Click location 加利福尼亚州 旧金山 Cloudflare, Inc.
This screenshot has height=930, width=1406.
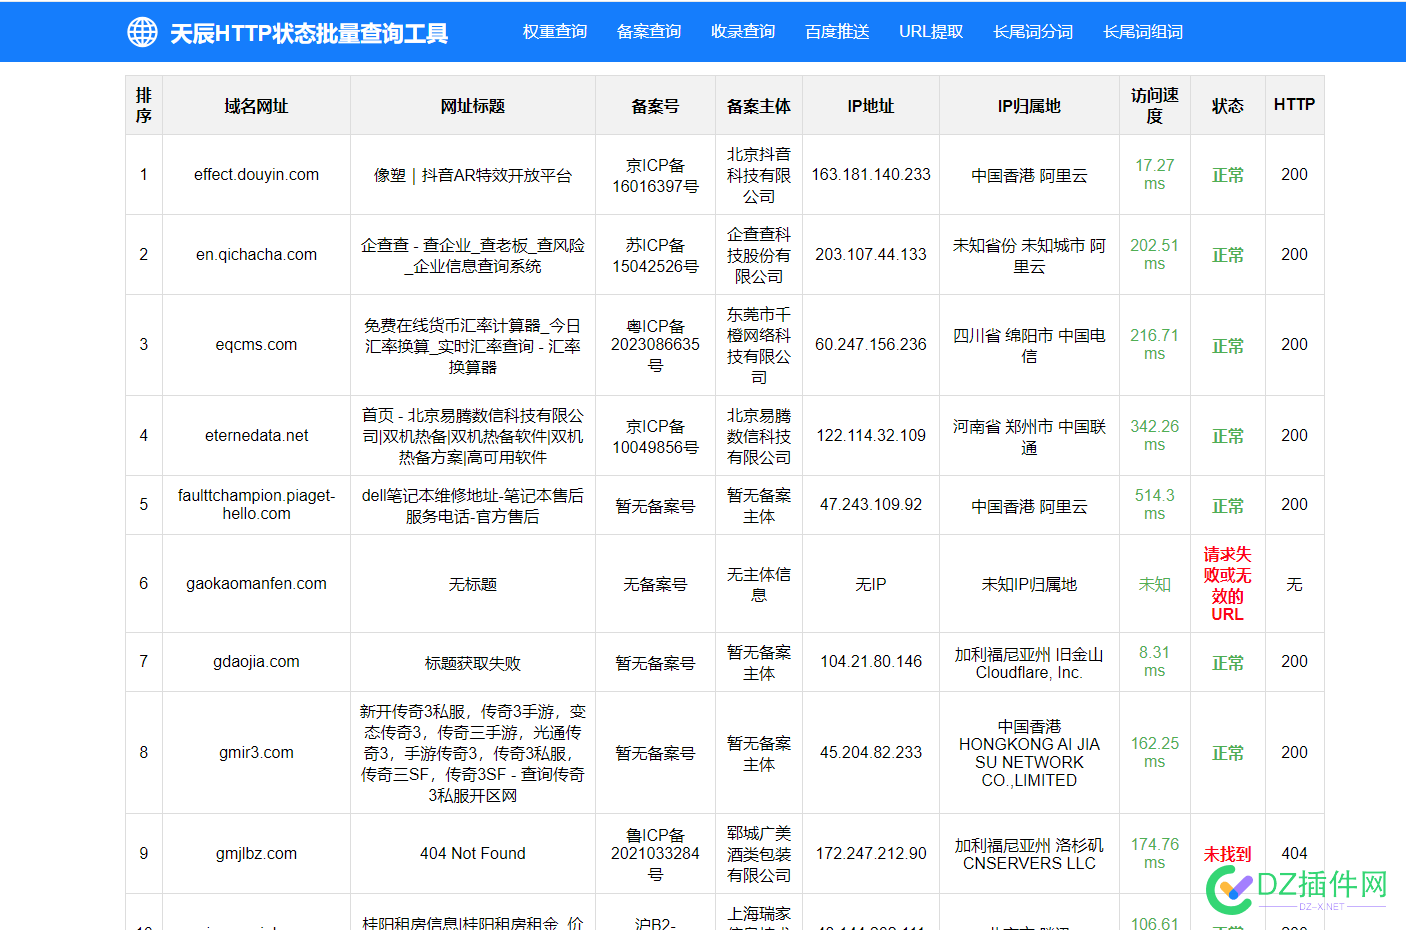click(x=1029, y=662)
